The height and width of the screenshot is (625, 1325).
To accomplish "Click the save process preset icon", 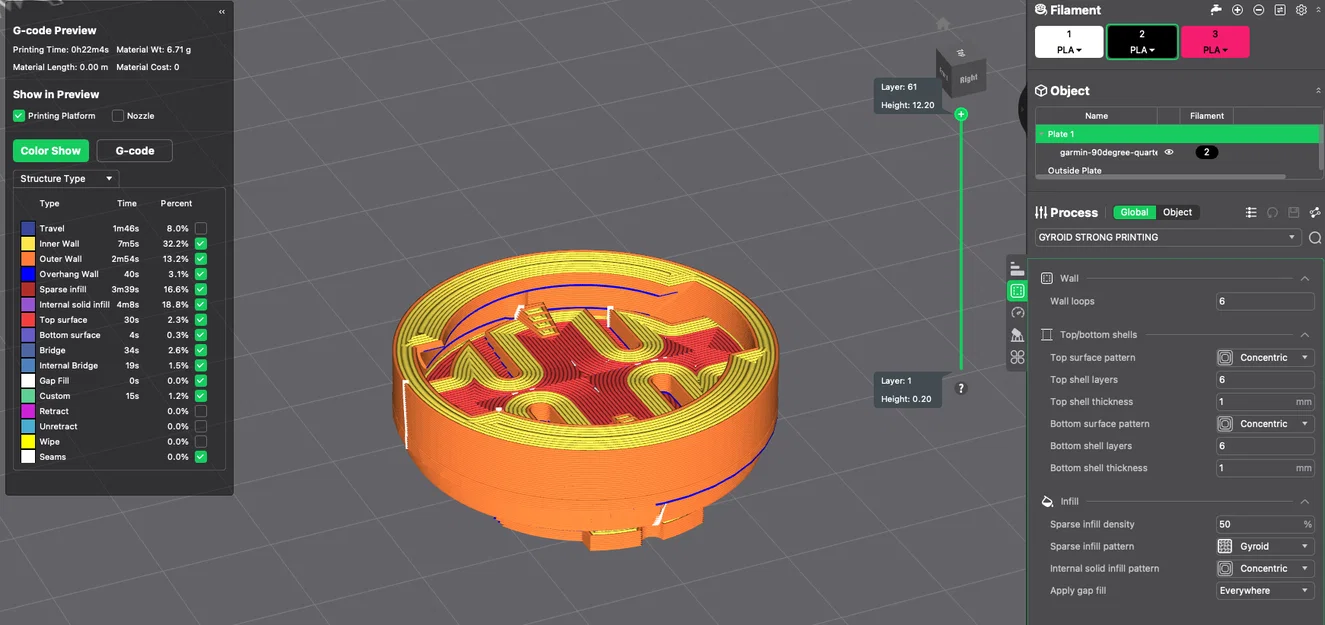I will point(1294,212).
